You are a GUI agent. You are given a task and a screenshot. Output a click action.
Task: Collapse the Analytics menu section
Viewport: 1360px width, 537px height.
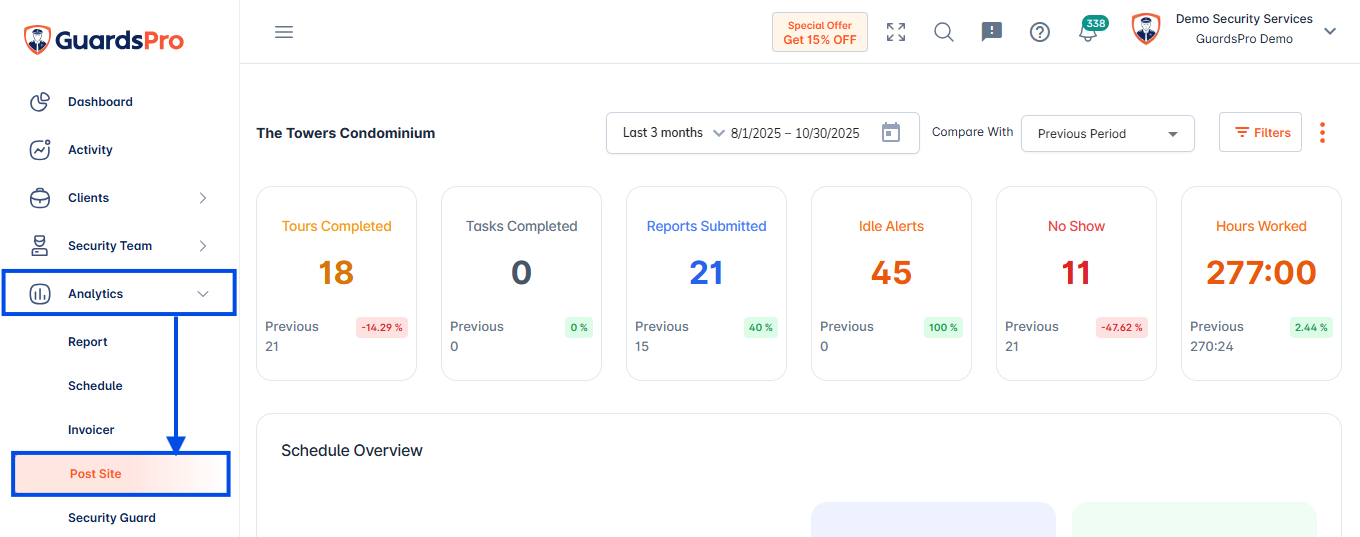point(119,293)
